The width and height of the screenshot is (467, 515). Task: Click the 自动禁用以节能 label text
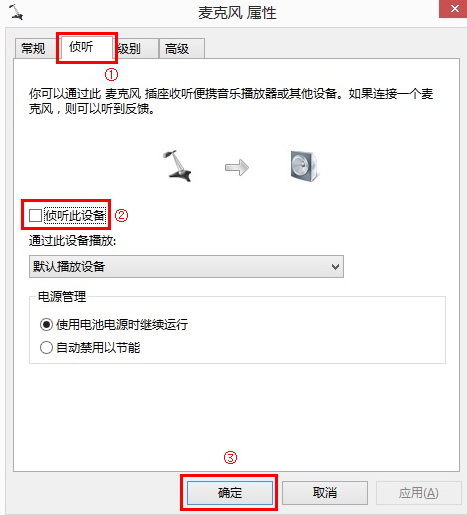(x=98, y=348)
